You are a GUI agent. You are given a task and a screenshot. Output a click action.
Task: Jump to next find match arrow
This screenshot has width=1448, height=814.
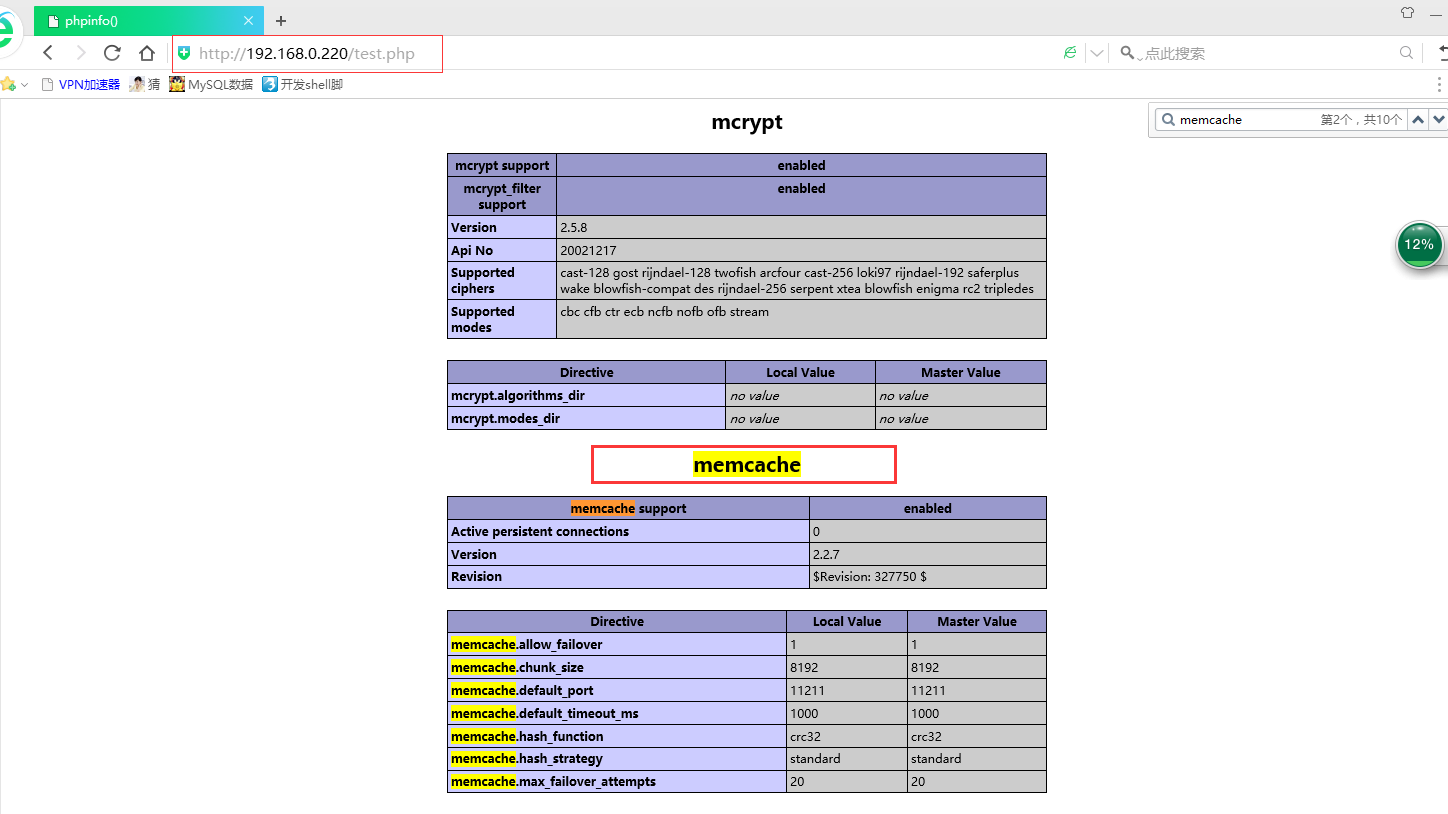click(1438, 119)
